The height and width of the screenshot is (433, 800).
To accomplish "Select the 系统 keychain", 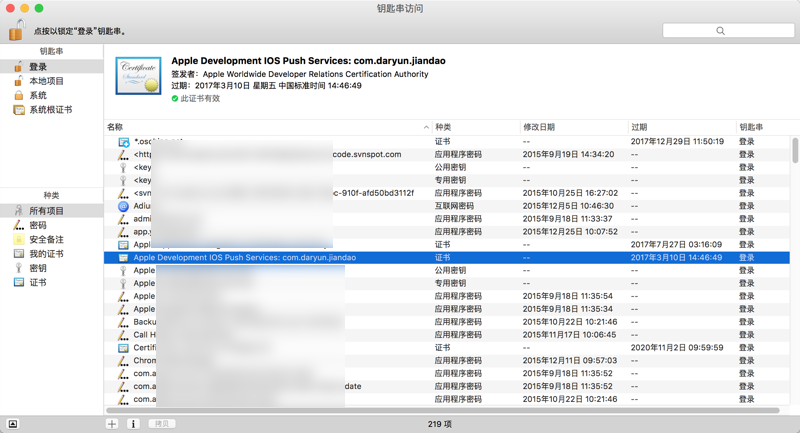I will (x=51, y=95).
